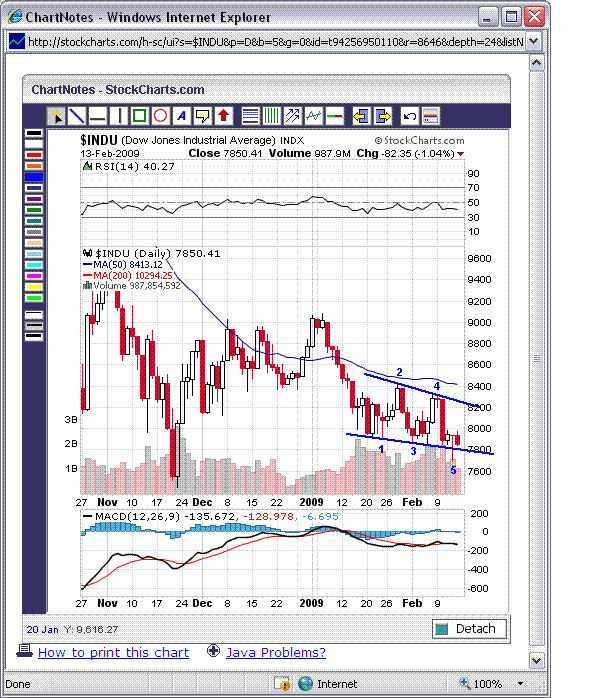Viewport: 600px width, 698px height.
Task: Choose the magenta color swatch
Action: tap(34, 276)
